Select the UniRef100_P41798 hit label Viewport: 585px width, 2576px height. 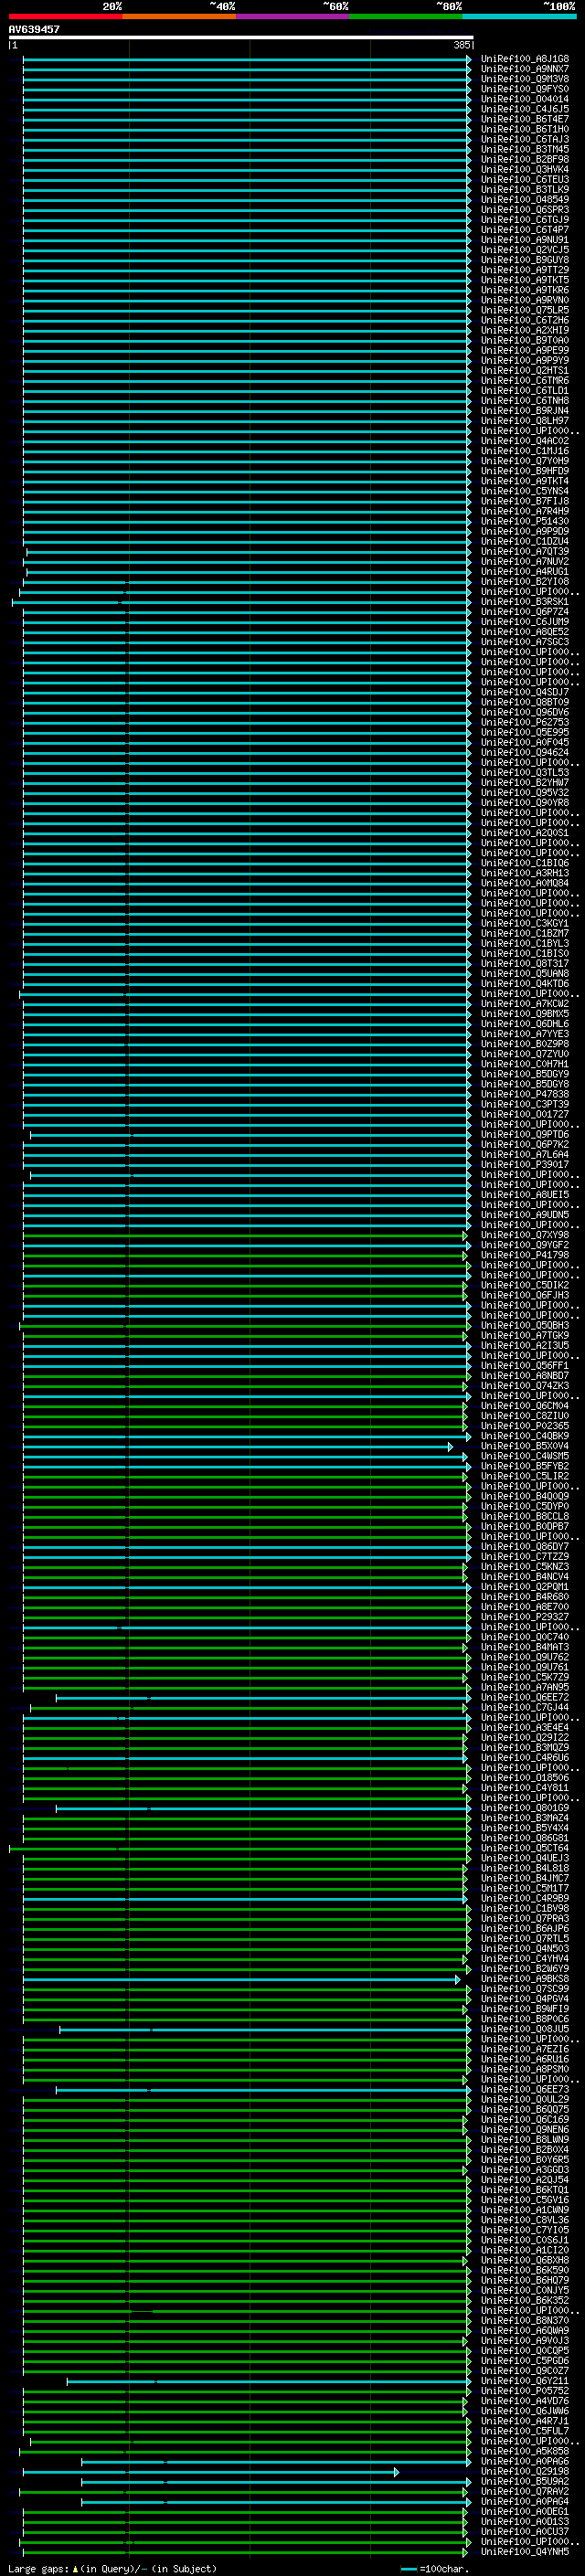(525, 1255)
